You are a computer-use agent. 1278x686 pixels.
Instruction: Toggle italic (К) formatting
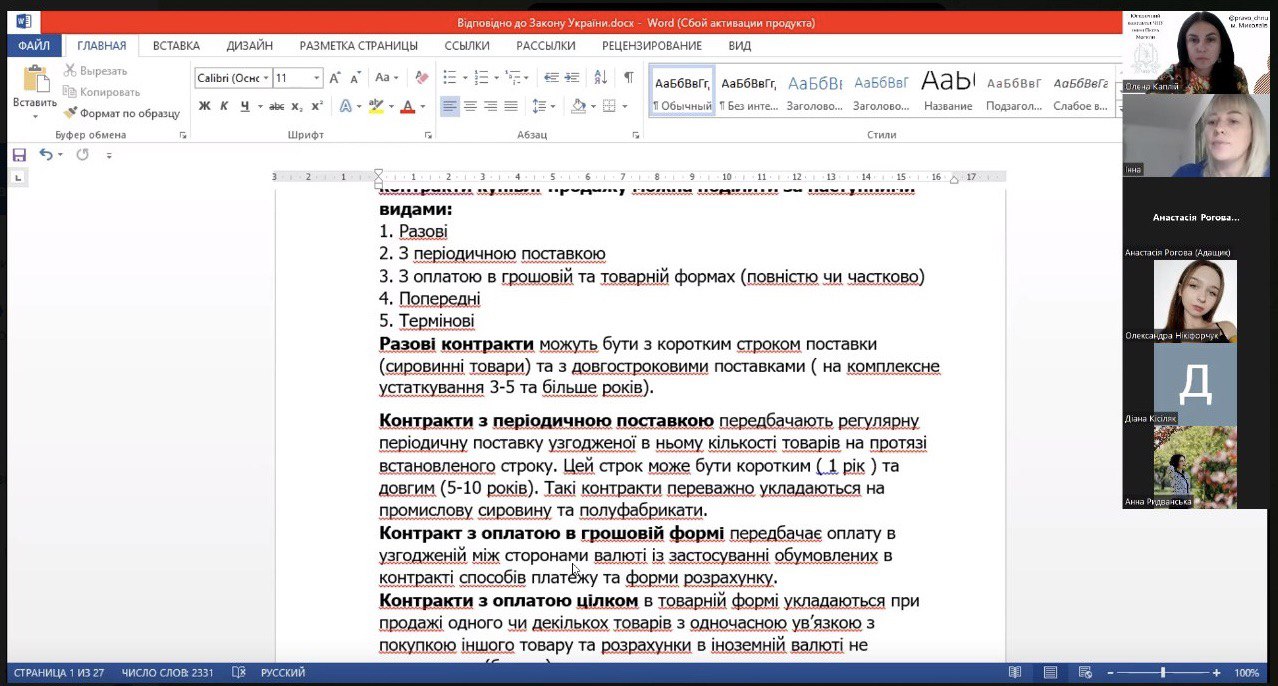pos(225,106)
